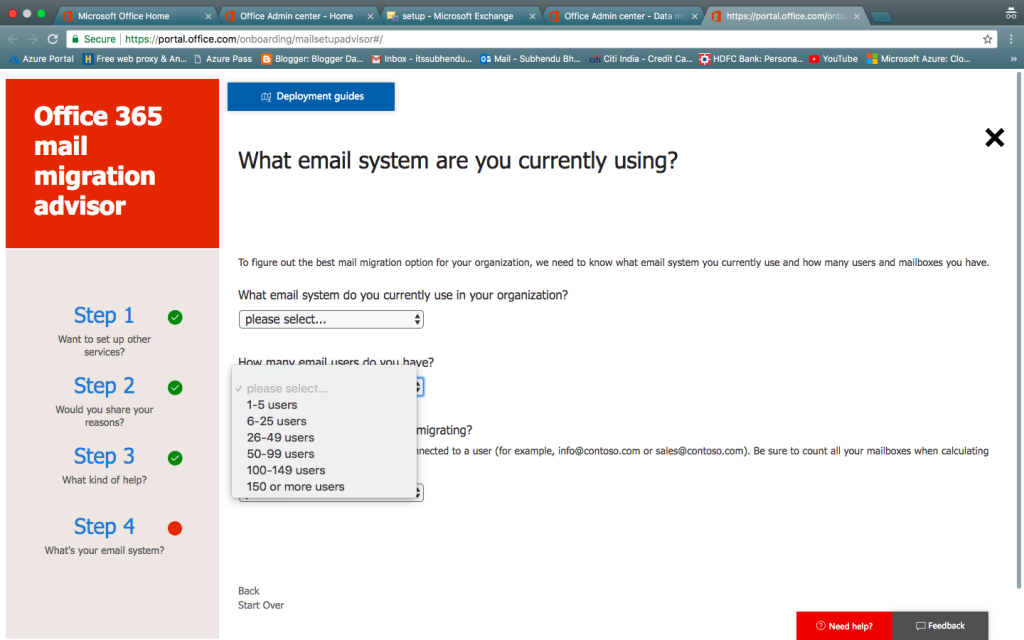
Task: Go to Step 1 in the sidebar
Action: point(104,315)
